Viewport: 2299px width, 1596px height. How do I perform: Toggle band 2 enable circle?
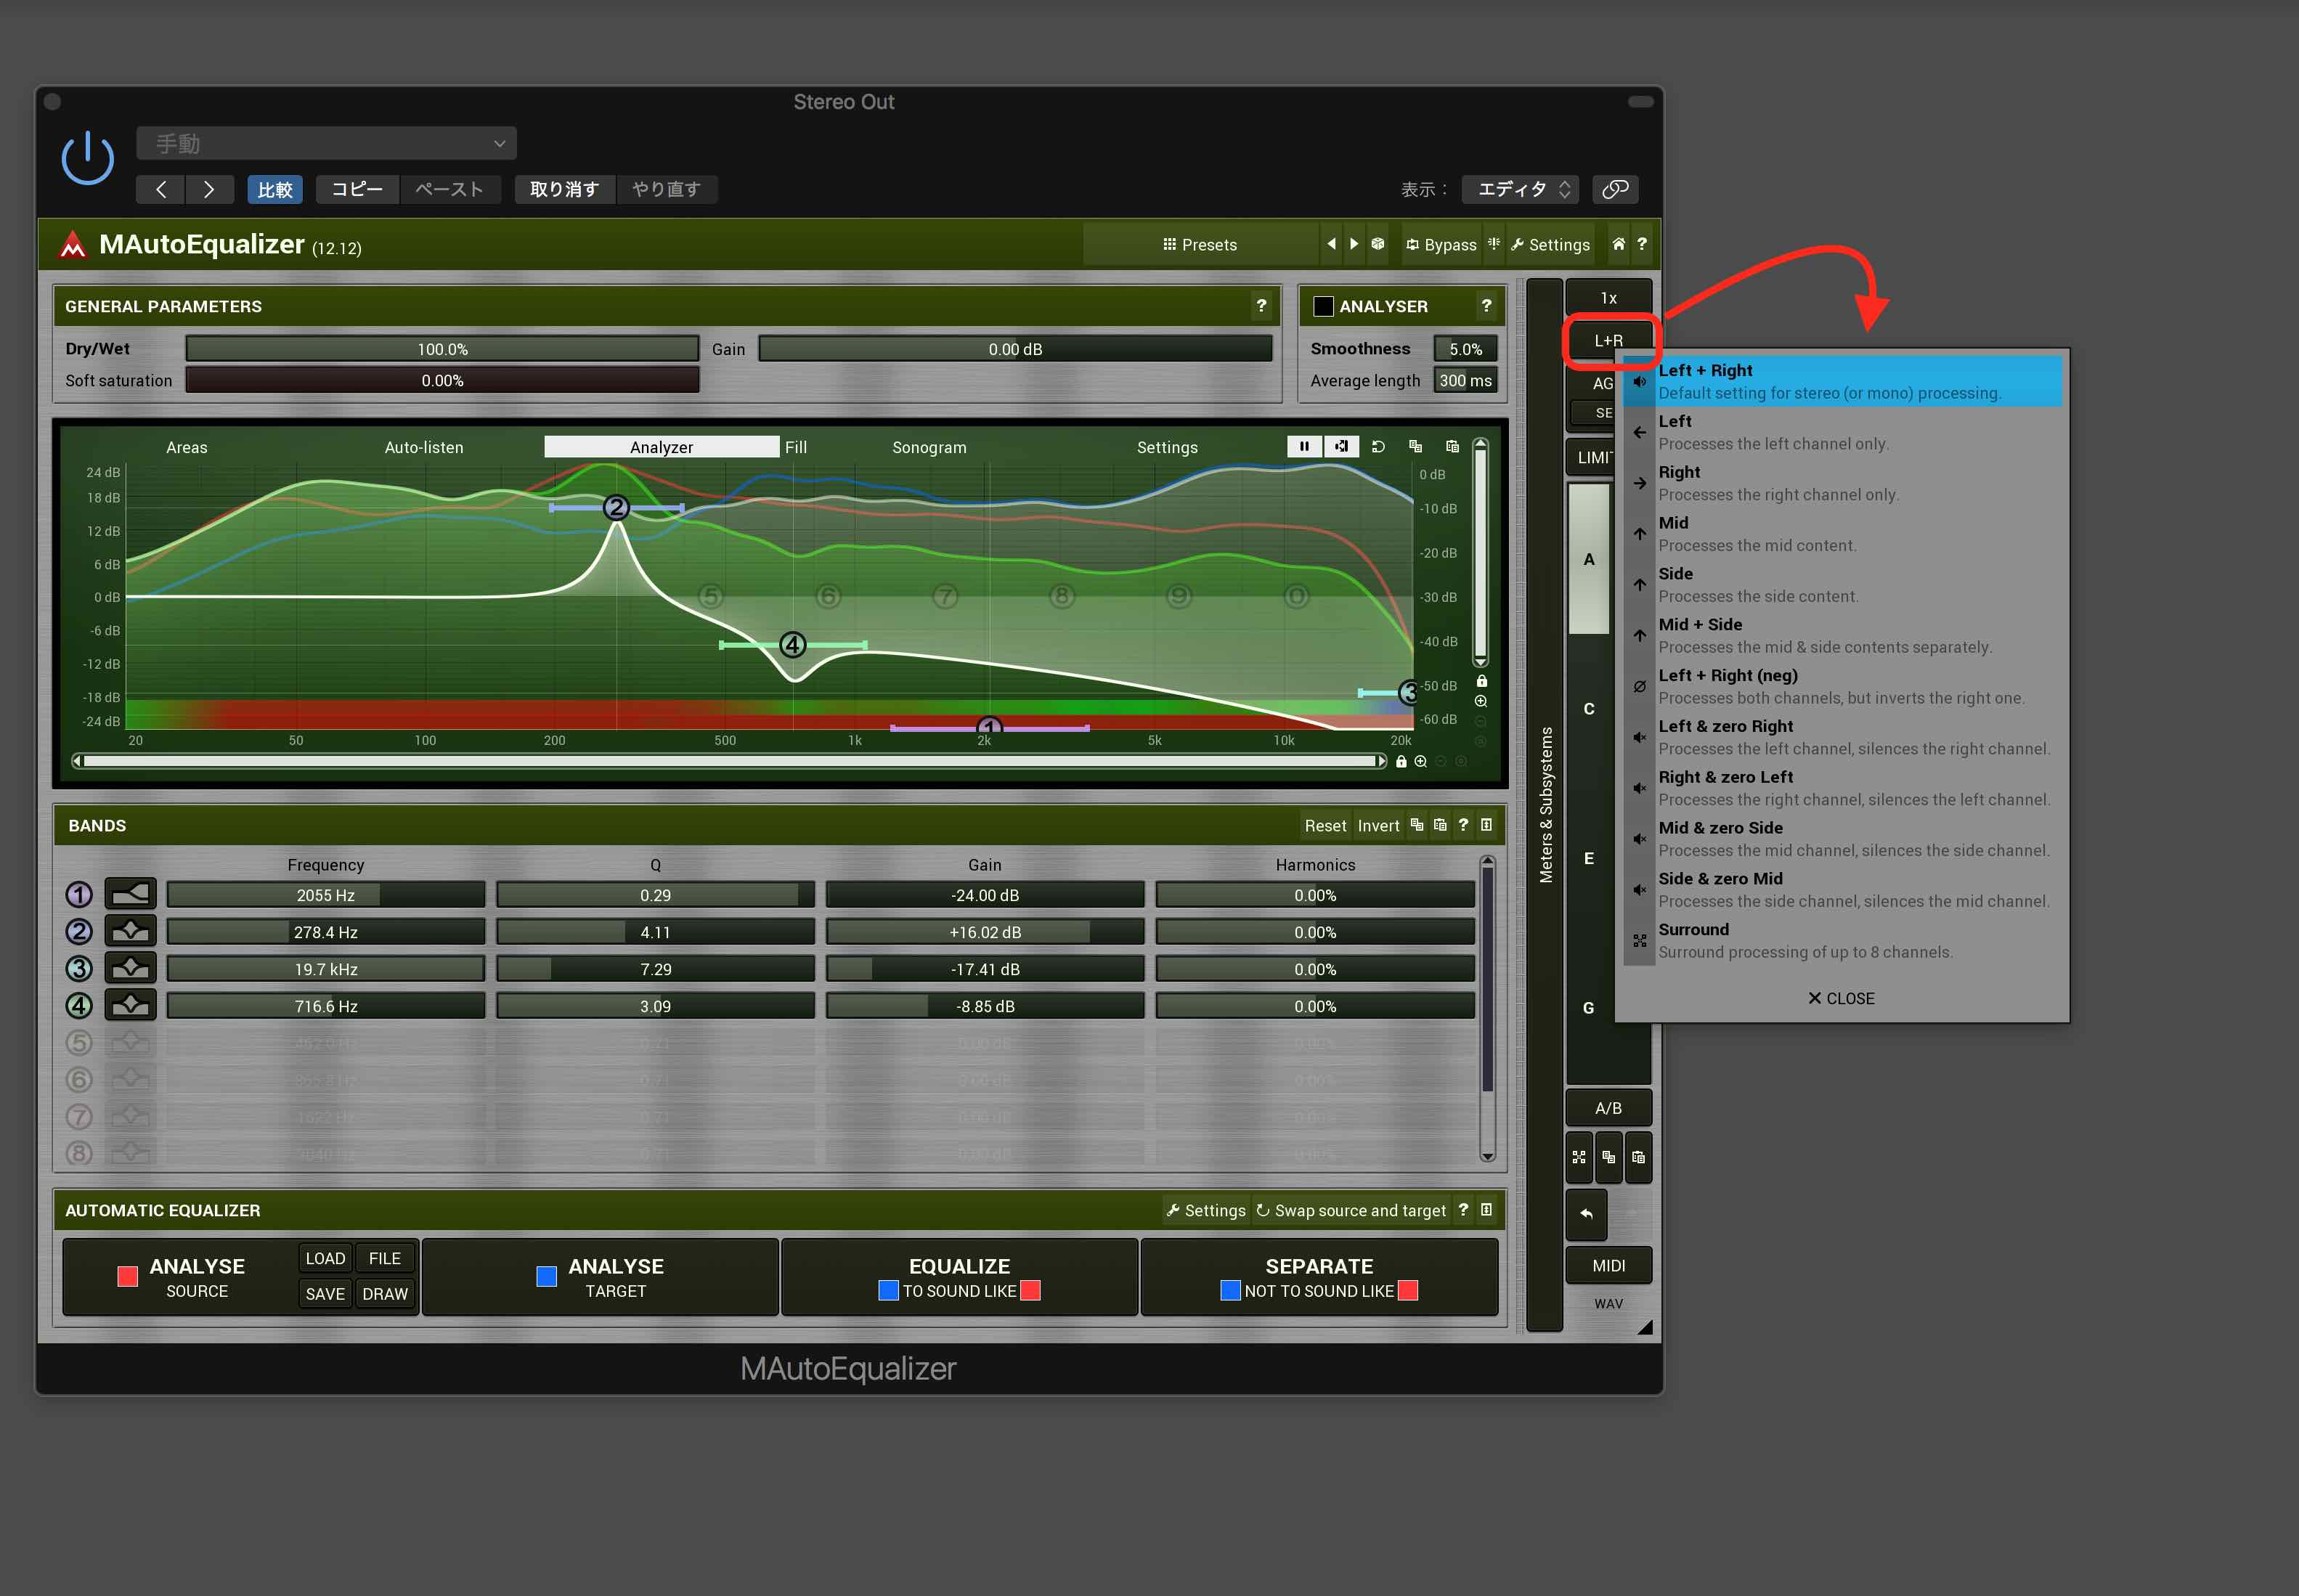(x=79, y=931)
